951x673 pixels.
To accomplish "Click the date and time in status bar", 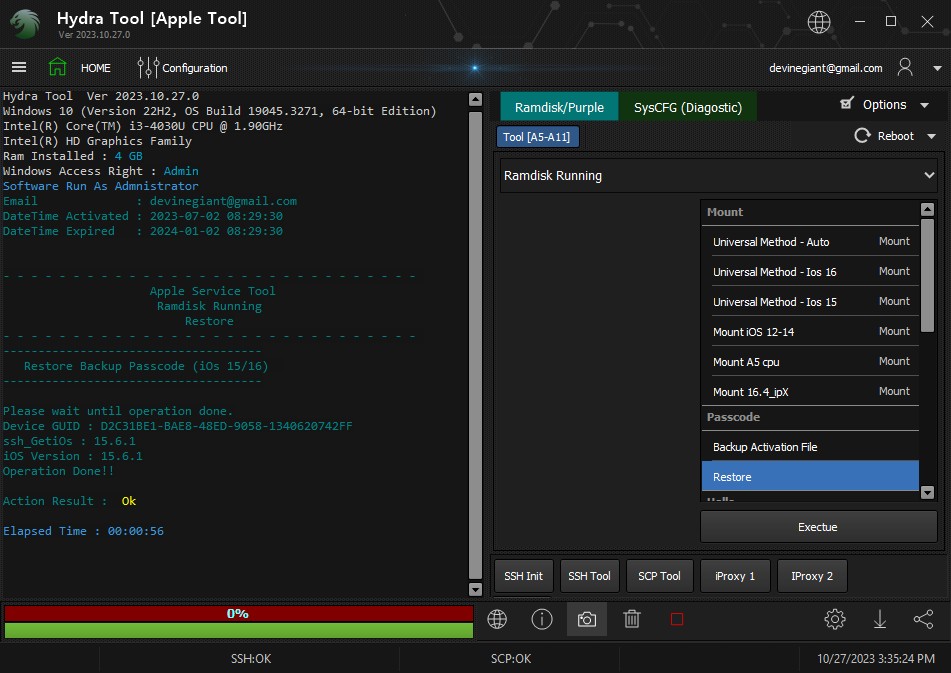I will [x=876, y=658].
